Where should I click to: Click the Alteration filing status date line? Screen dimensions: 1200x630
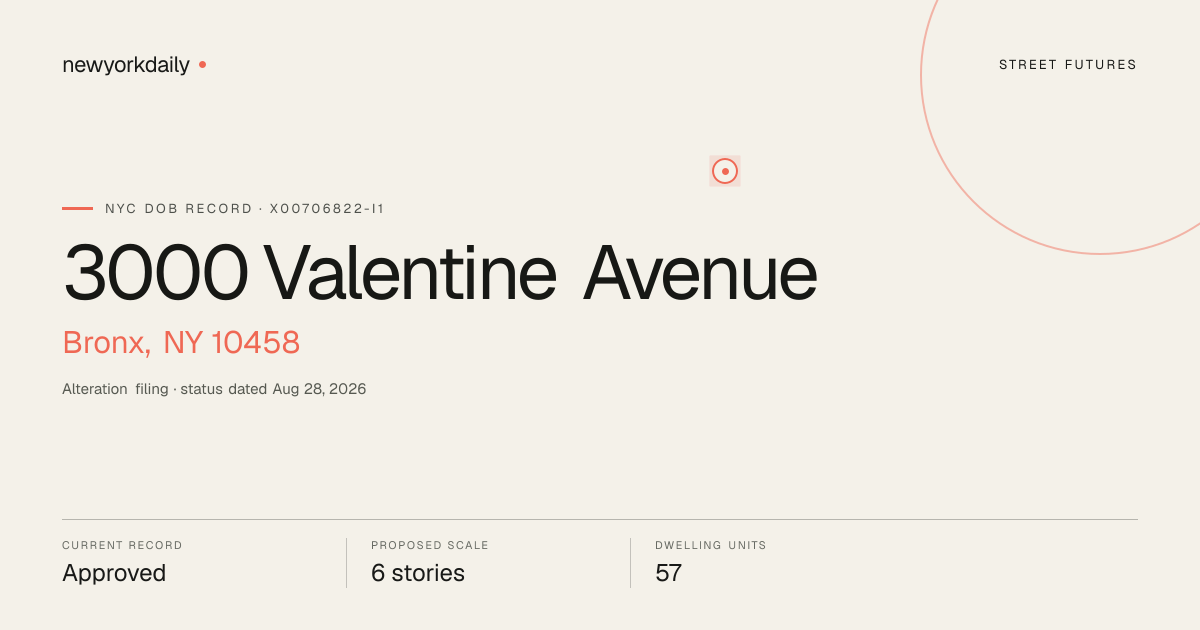point(214,389)
